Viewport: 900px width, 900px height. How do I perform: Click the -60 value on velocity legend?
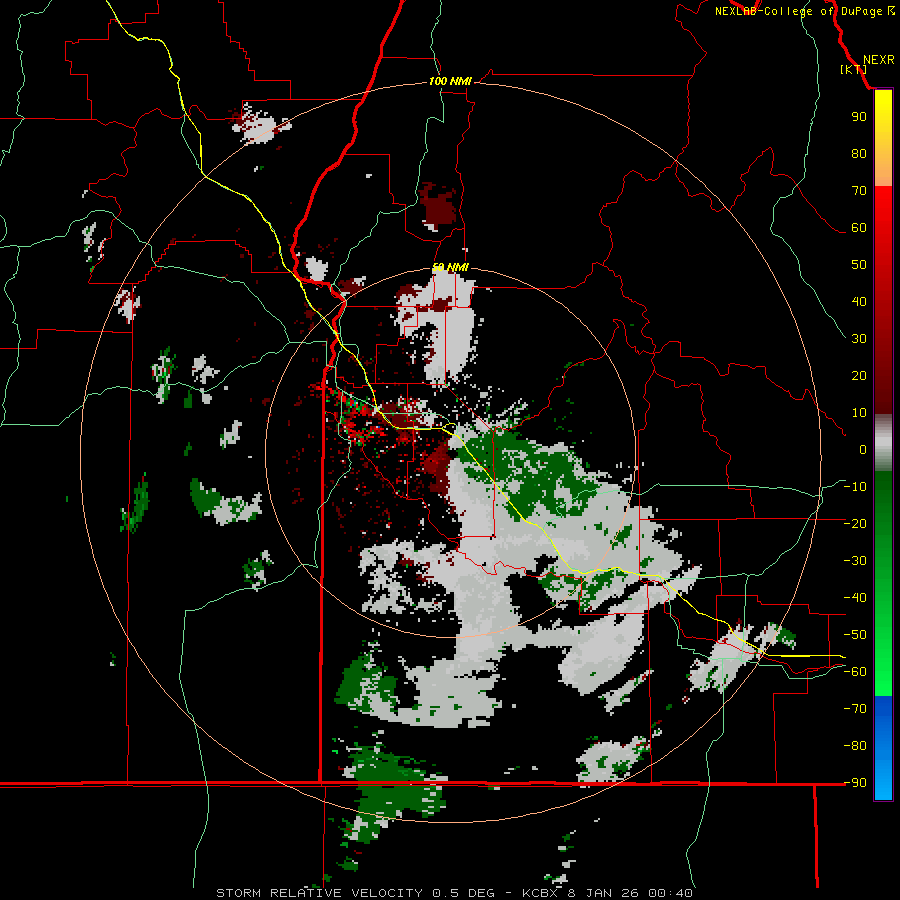(x=855, y=672)
